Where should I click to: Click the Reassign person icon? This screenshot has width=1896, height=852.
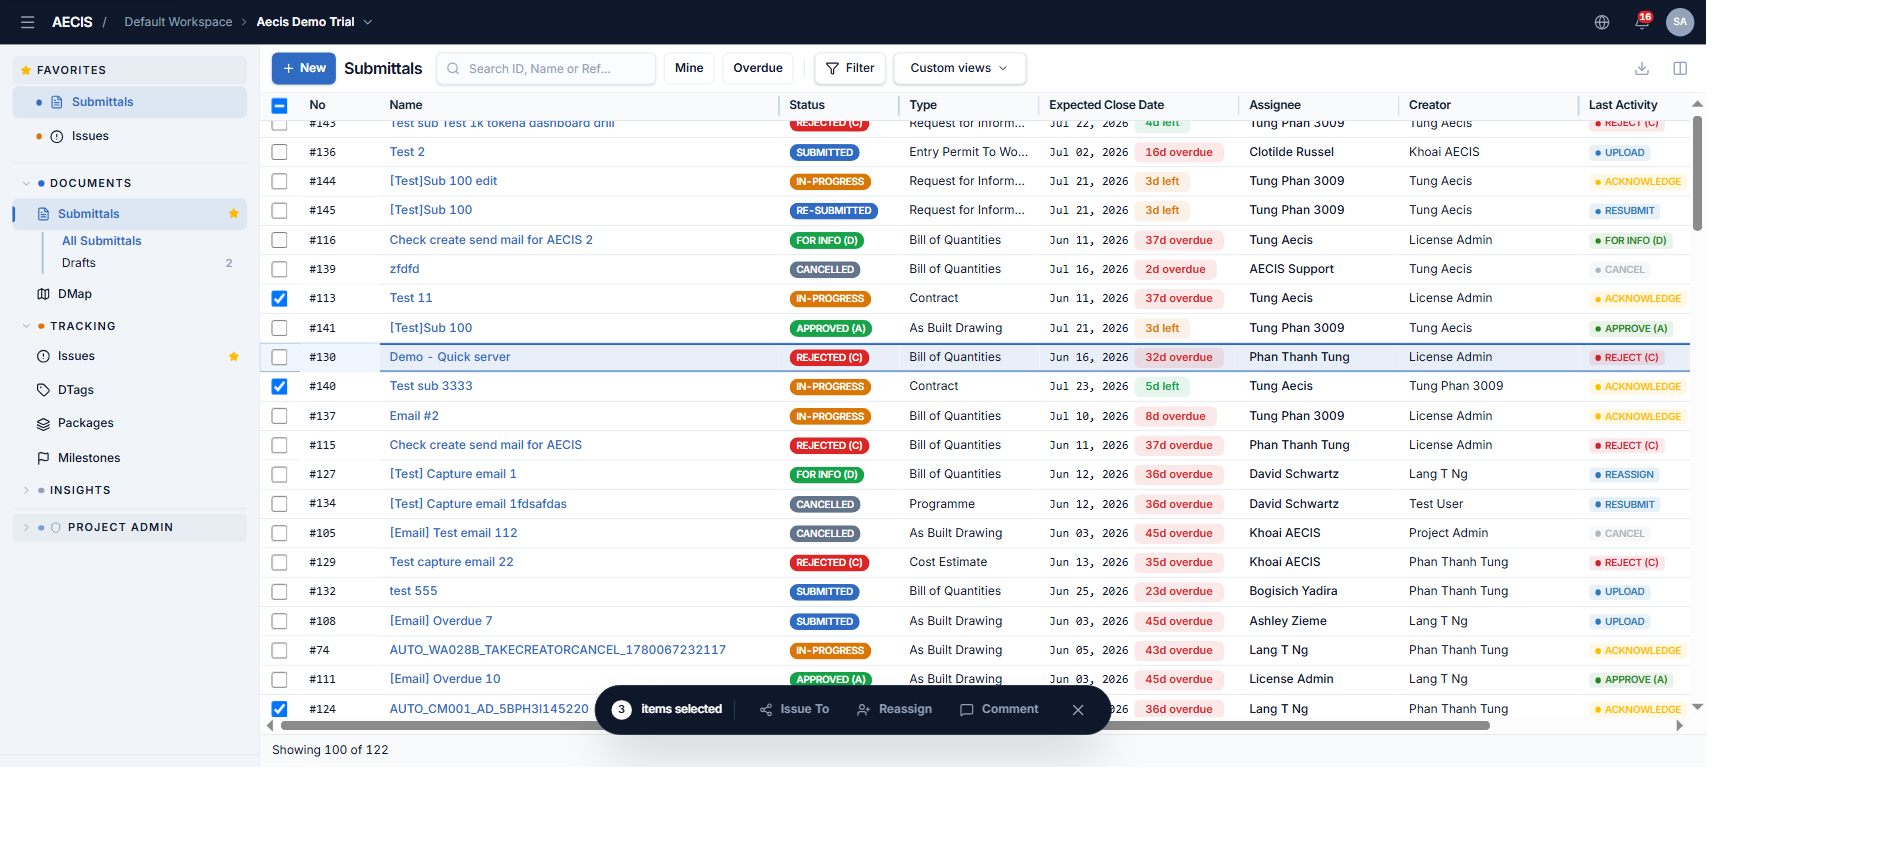pyautogui.click(x=864, y=710)
